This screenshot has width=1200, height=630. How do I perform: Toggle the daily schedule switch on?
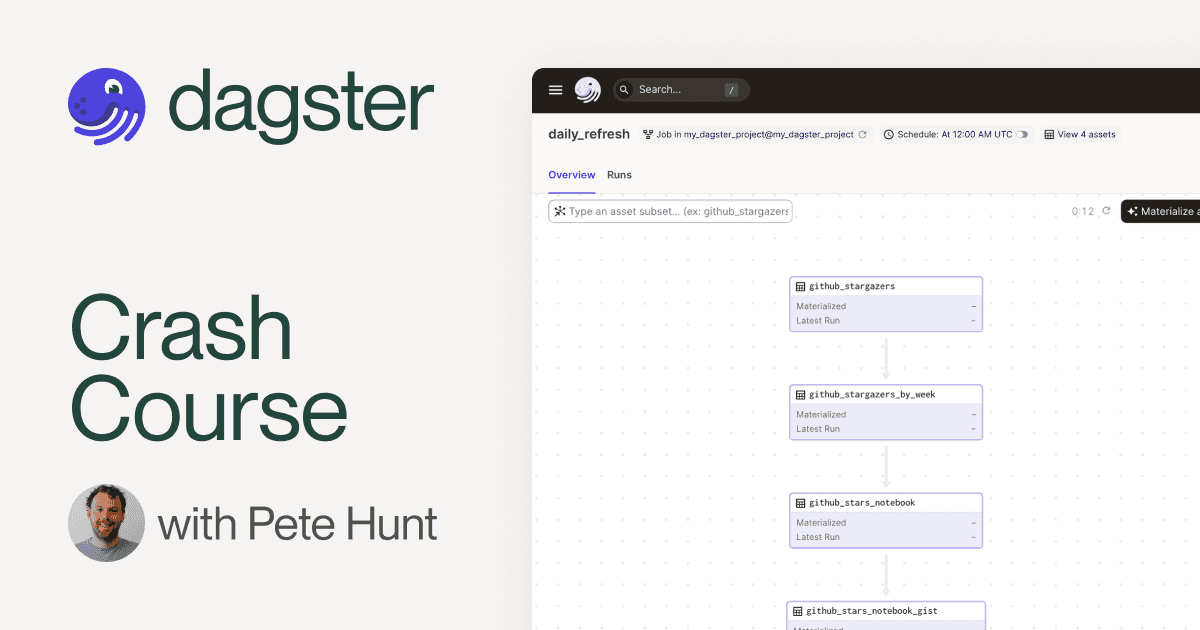(x=1023, y=134)
